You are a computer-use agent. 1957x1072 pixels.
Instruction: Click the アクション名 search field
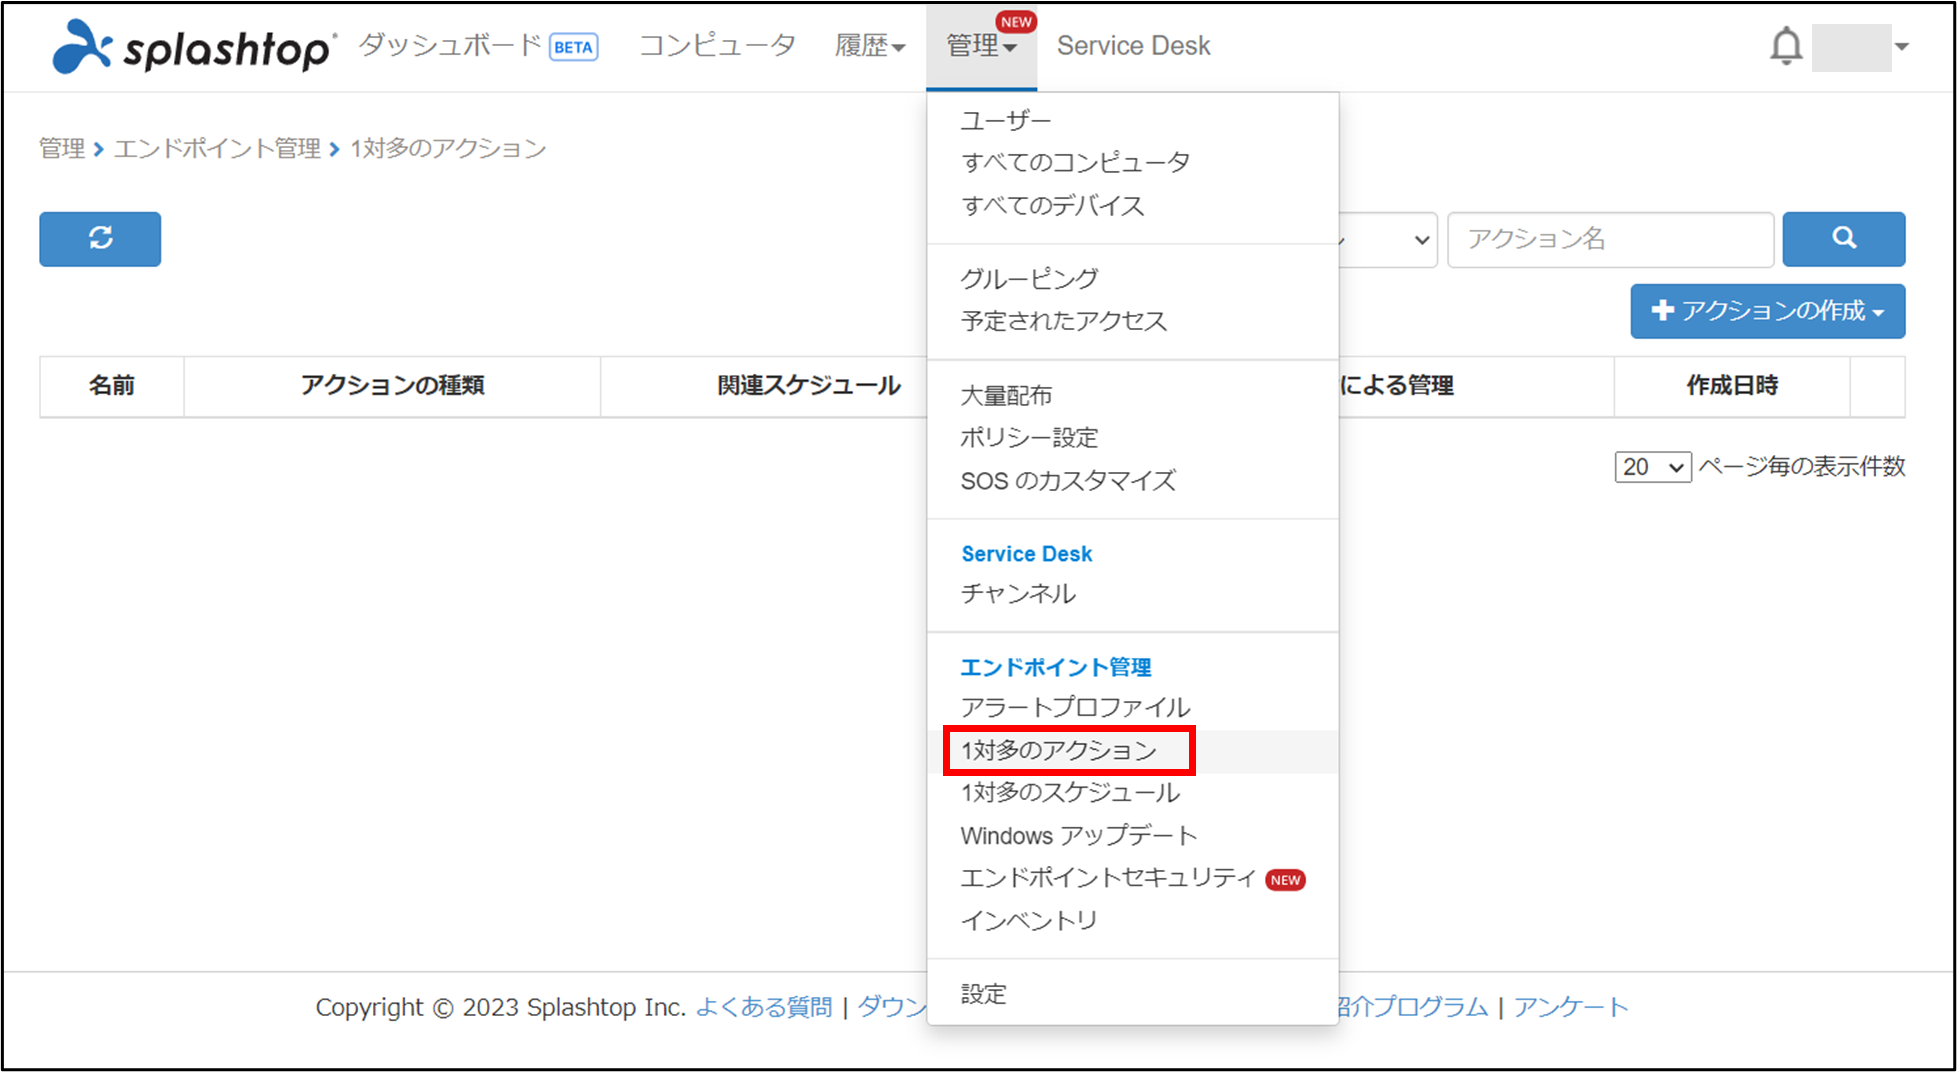click(1610, 239)
